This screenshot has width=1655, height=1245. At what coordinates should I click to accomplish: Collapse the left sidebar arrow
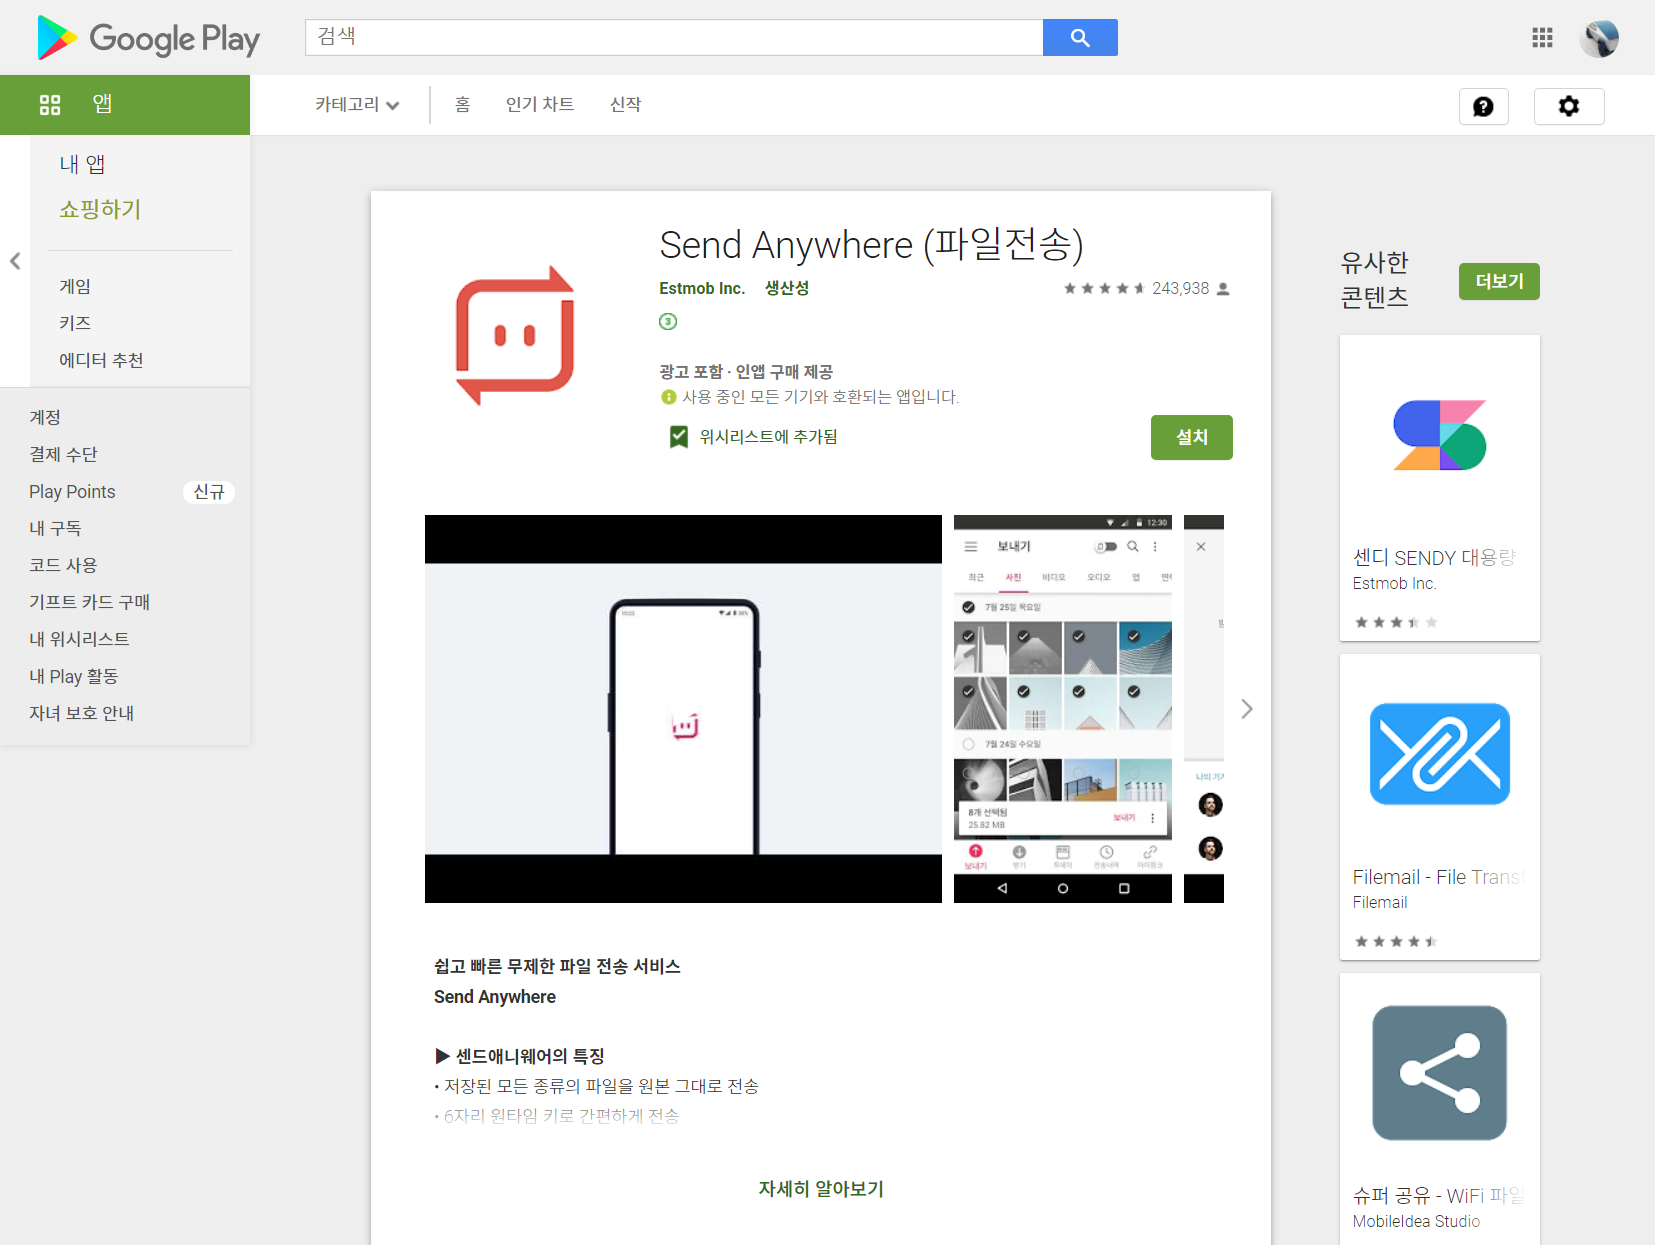click(15, 261)
